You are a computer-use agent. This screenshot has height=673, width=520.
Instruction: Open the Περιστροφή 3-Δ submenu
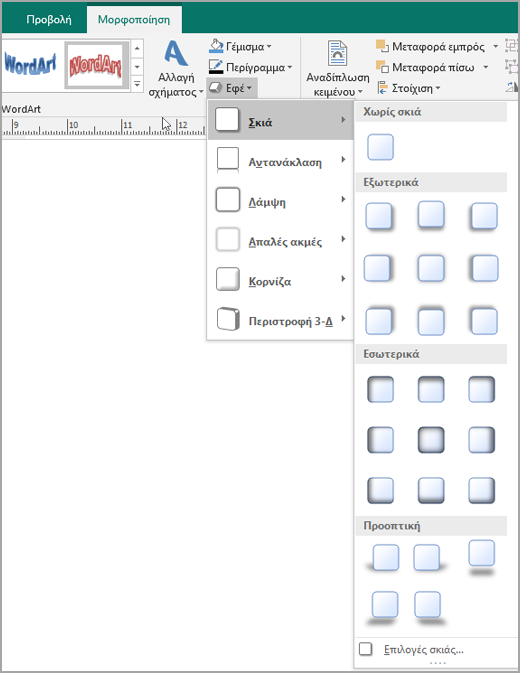[x=281, y=320]
